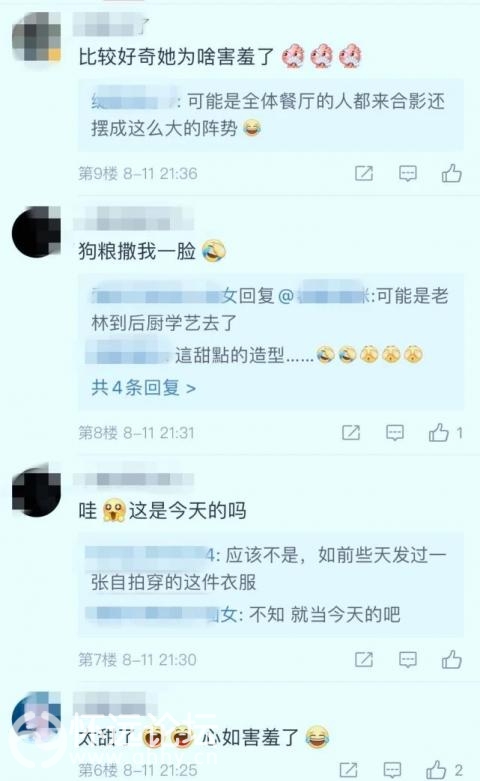Like the 6th floor comment
The height and width of the screenshot is (781, 480).
[436, 770]
